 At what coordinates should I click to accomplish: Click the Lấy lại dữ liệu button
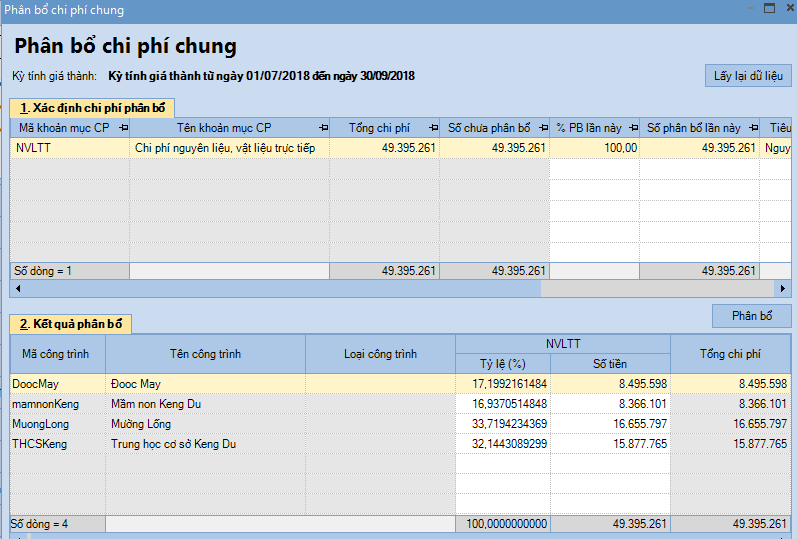coord(748,76)
